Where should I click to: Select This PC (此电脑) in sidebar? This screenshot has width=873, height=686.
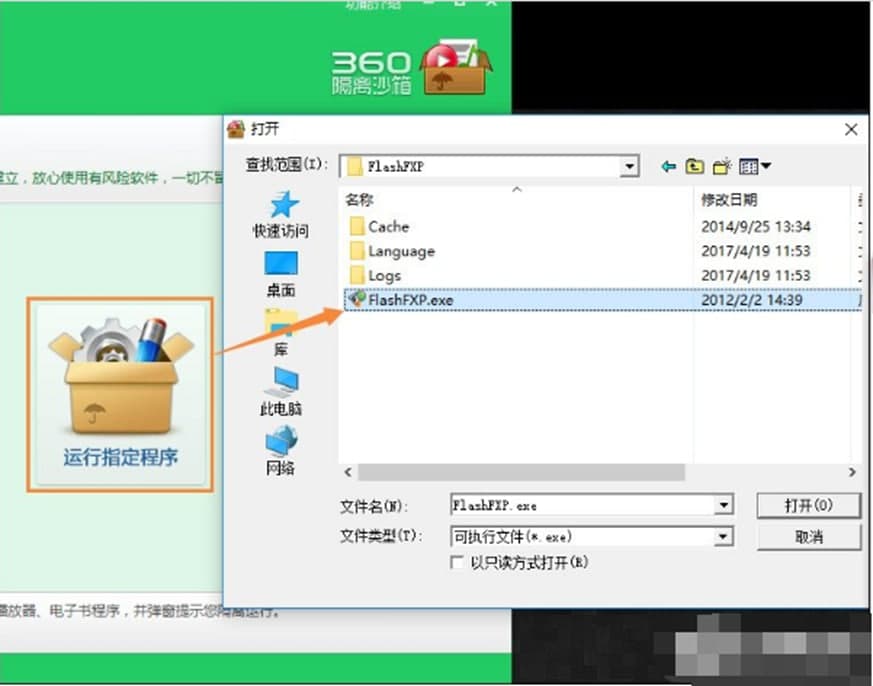pos(281,391)
